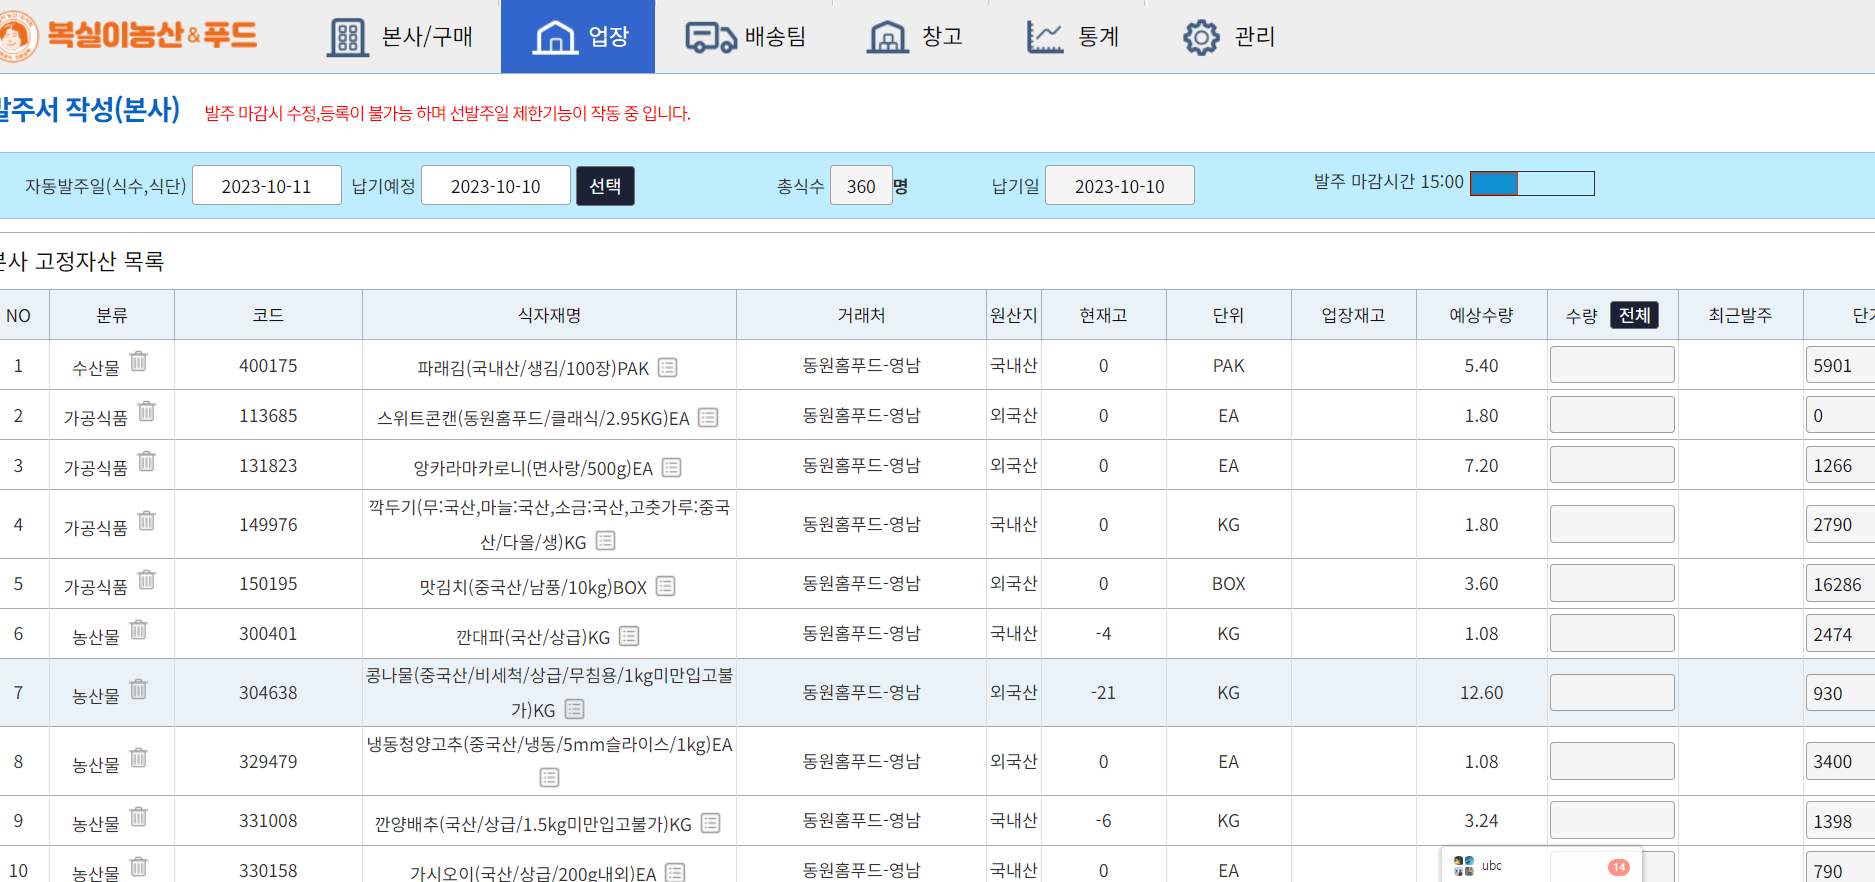The image size is (1875, 882).
Task: Open detail icon for 가시오이
Action: coord(676,872)
